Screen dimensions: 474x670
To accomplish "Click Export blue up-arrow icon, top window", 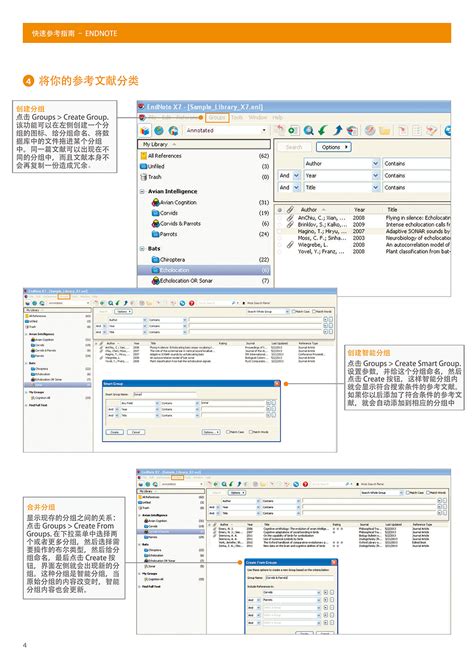I will [338, 130].
